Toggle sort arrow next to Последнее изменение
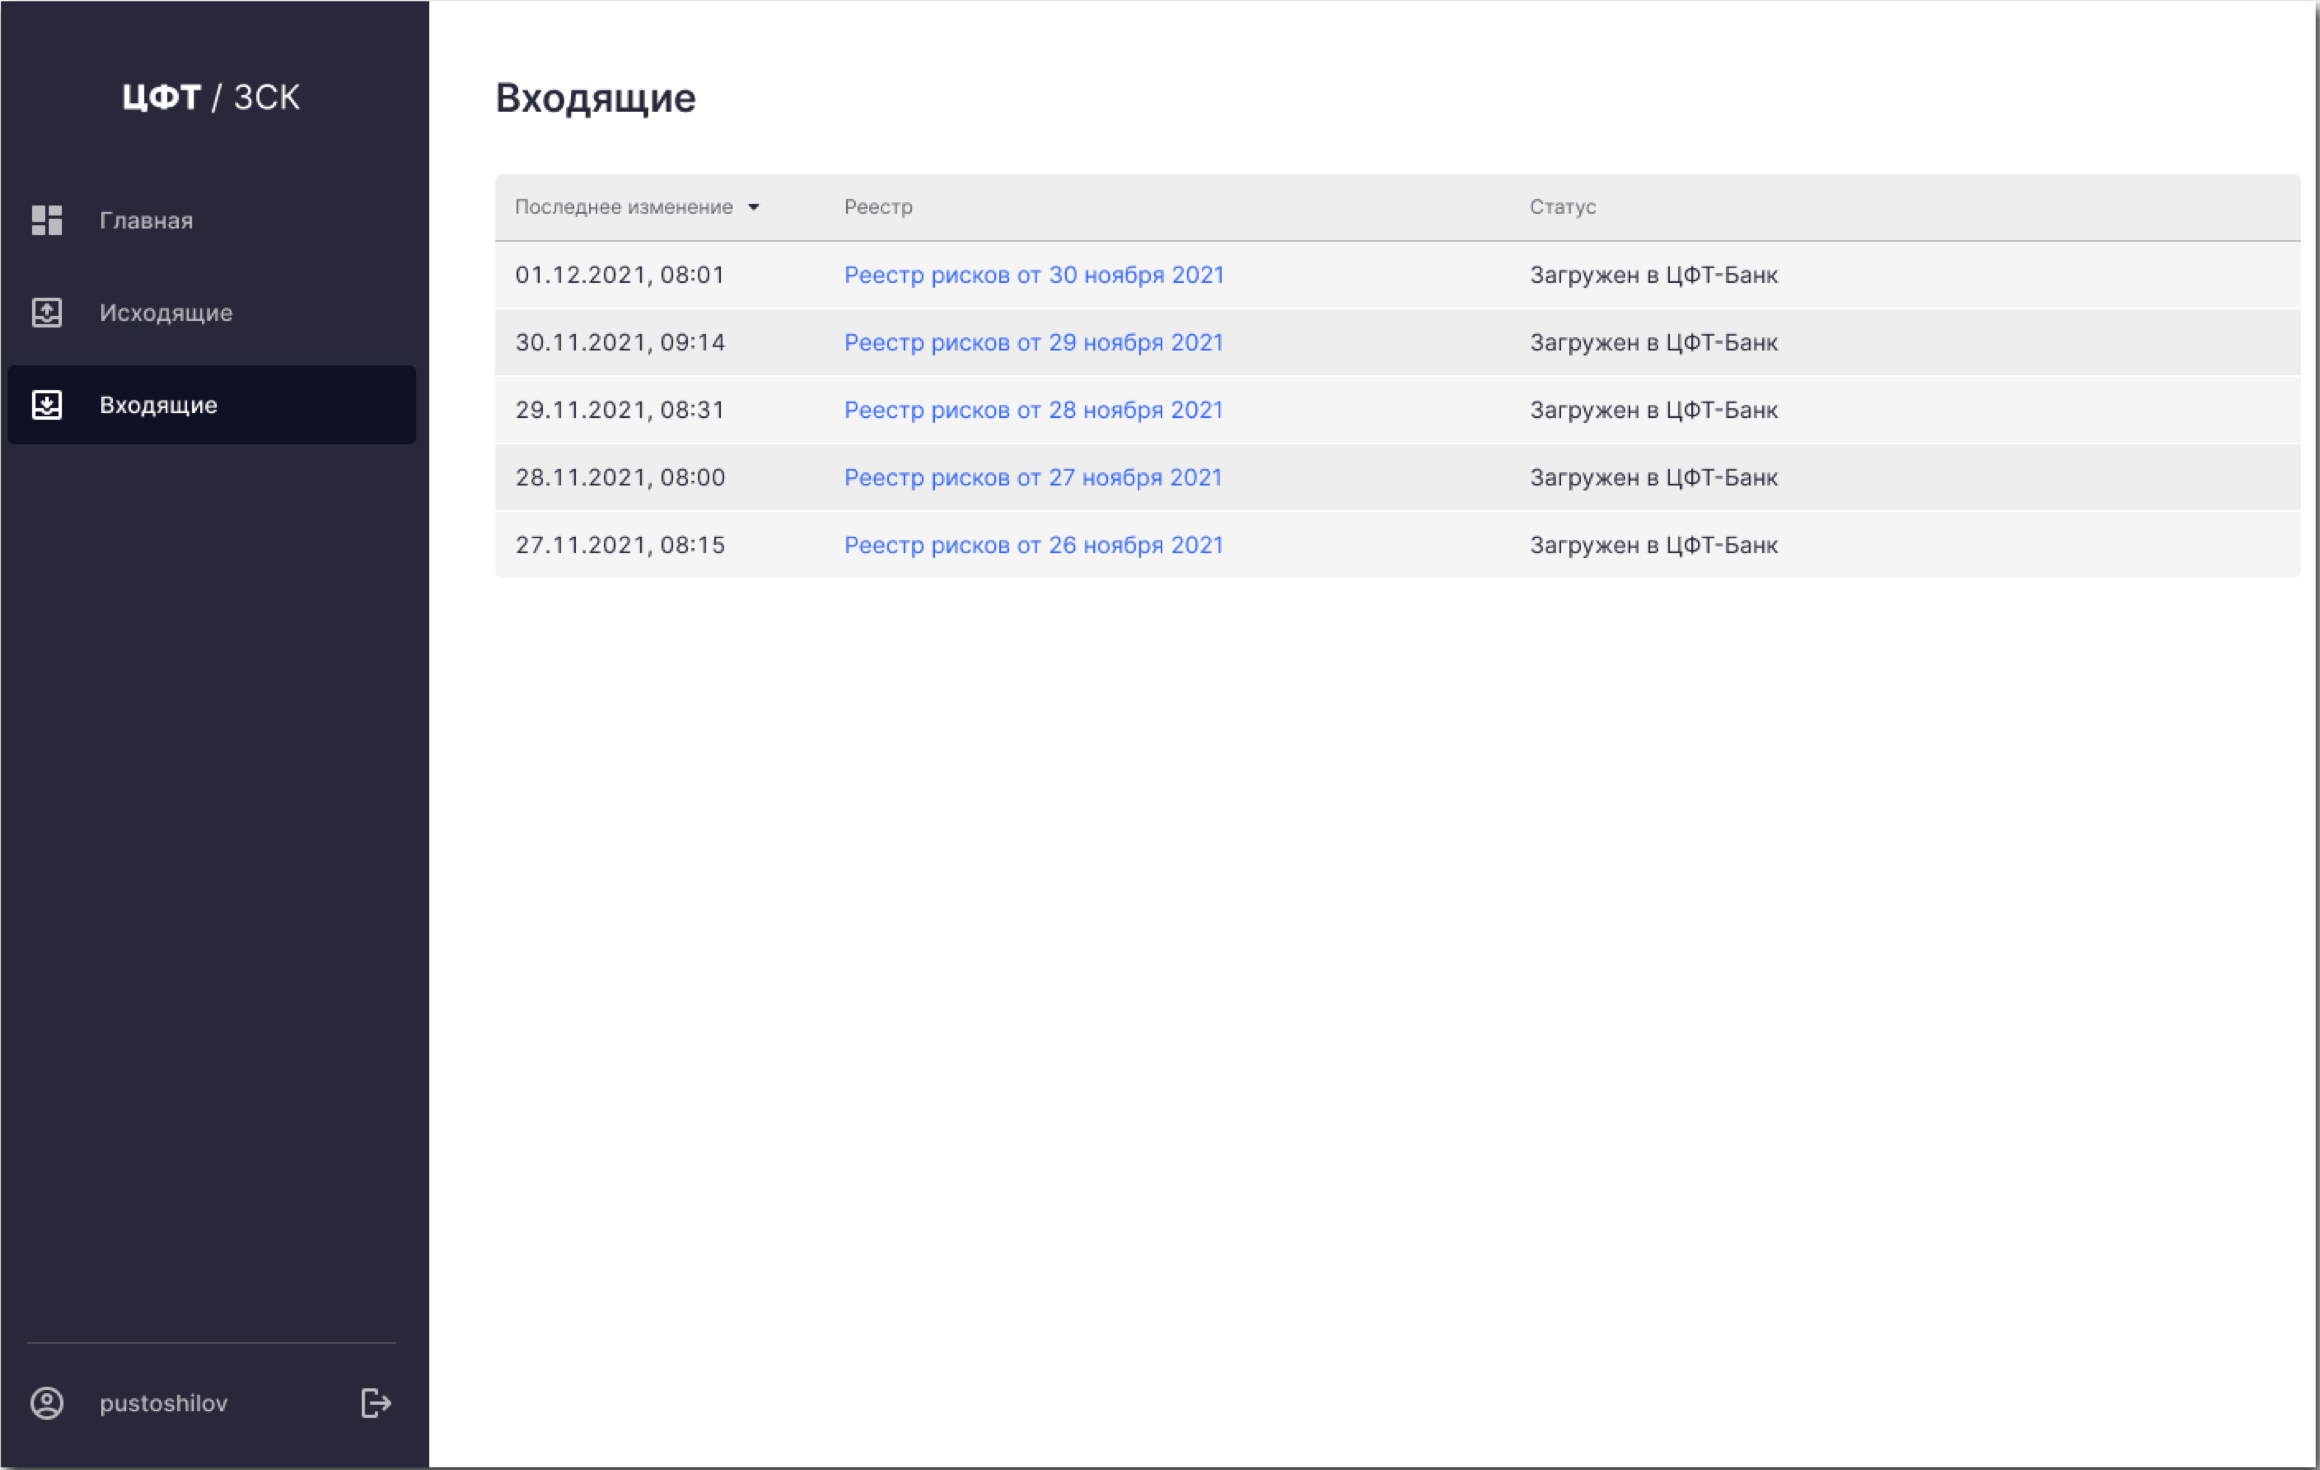This screenshot has height=1470, width=2320. [754, 207]
